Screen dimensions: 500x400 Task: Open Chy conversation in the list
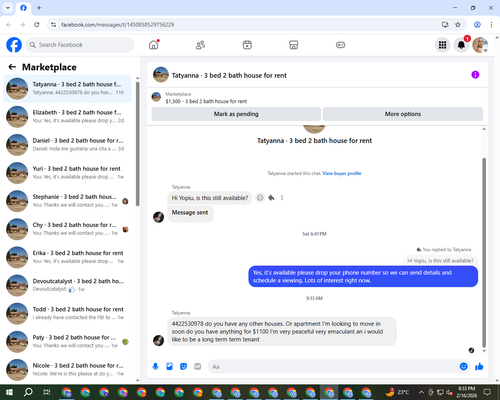coord(67,229)
